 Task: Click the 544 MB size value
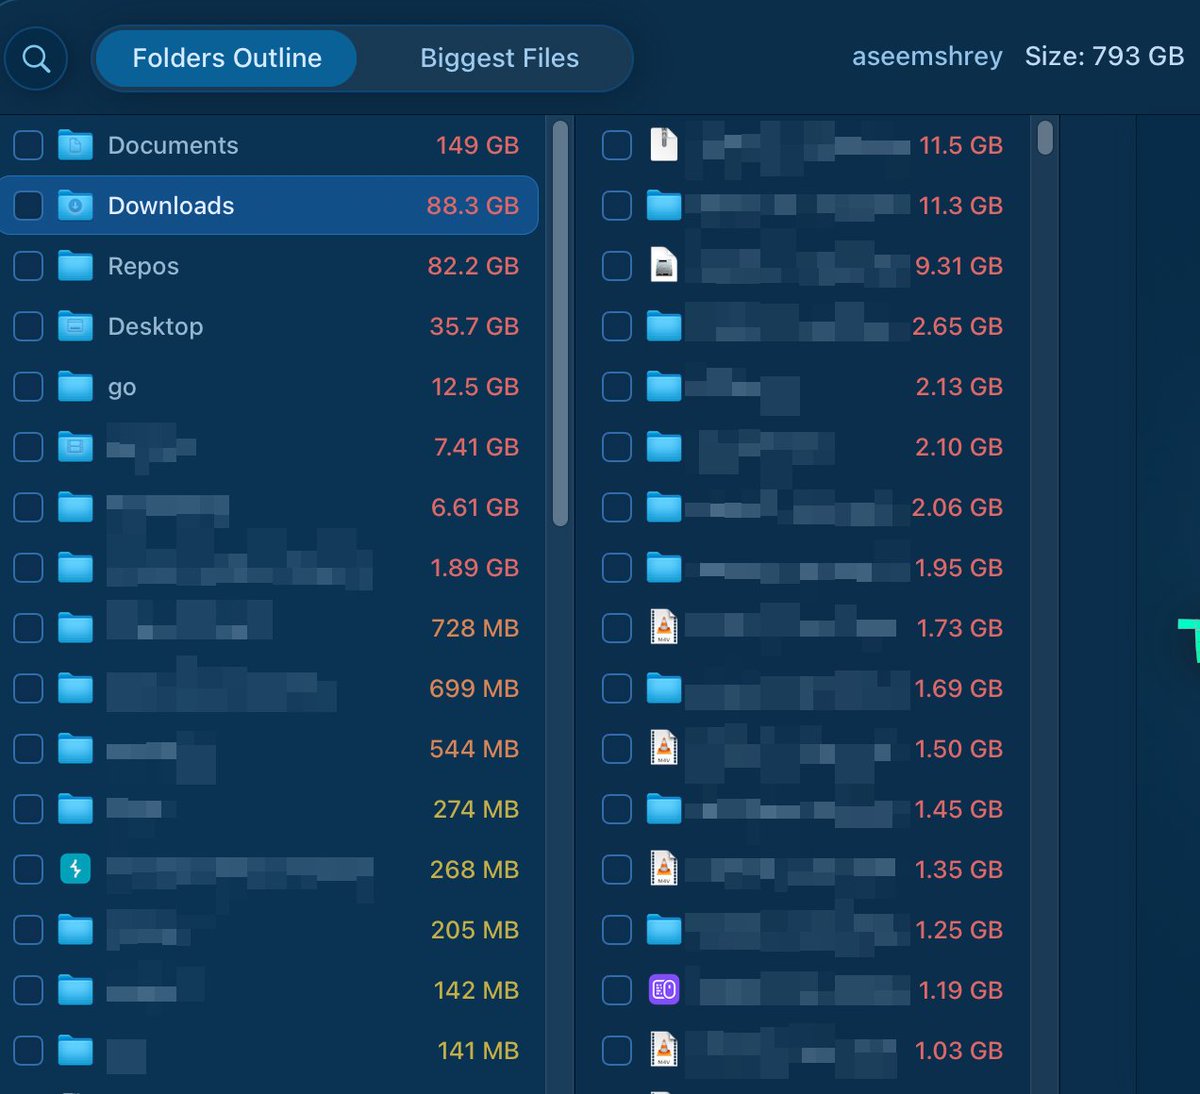click(x=474, y=748)
